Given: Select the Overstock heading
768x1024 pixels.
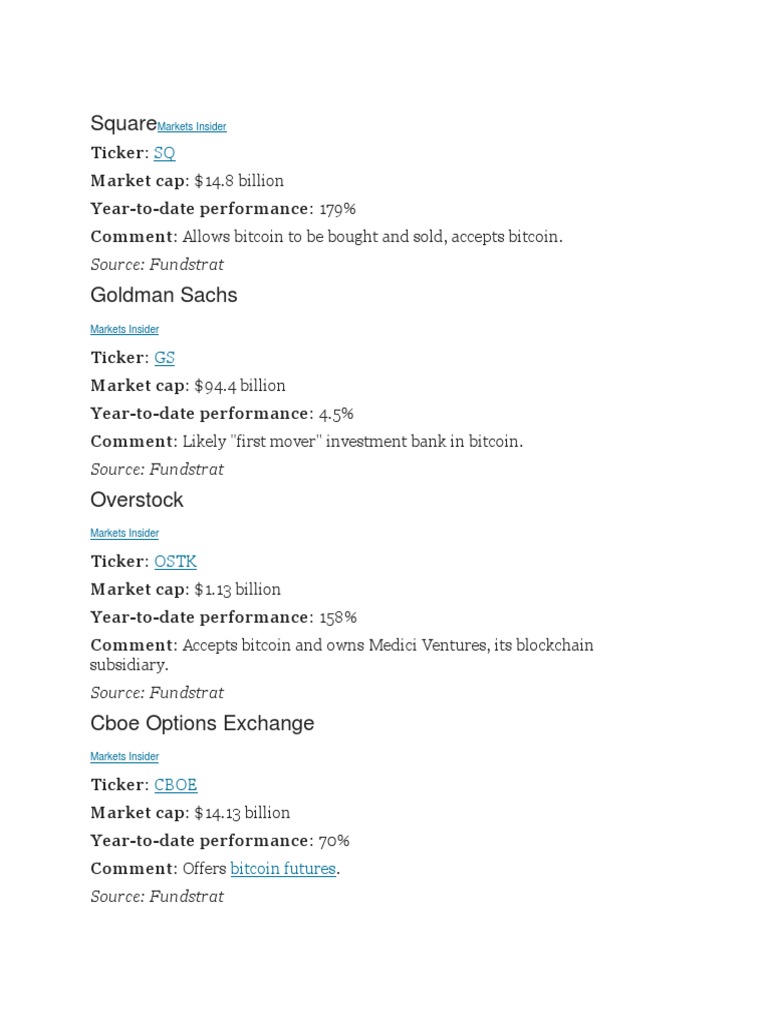Looking at the screenshot, I should click(137, 500).
